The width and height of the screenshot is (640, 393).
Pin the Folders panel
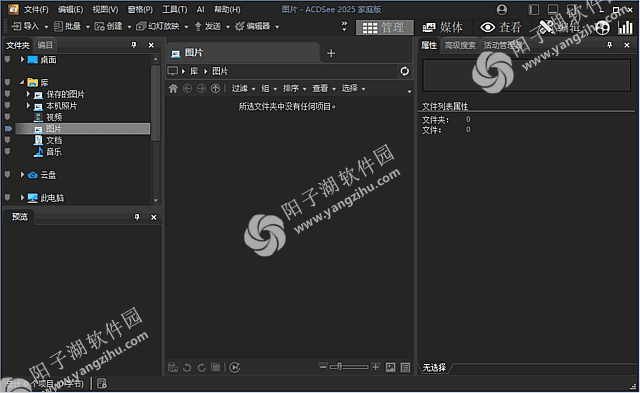coord(134,45)
